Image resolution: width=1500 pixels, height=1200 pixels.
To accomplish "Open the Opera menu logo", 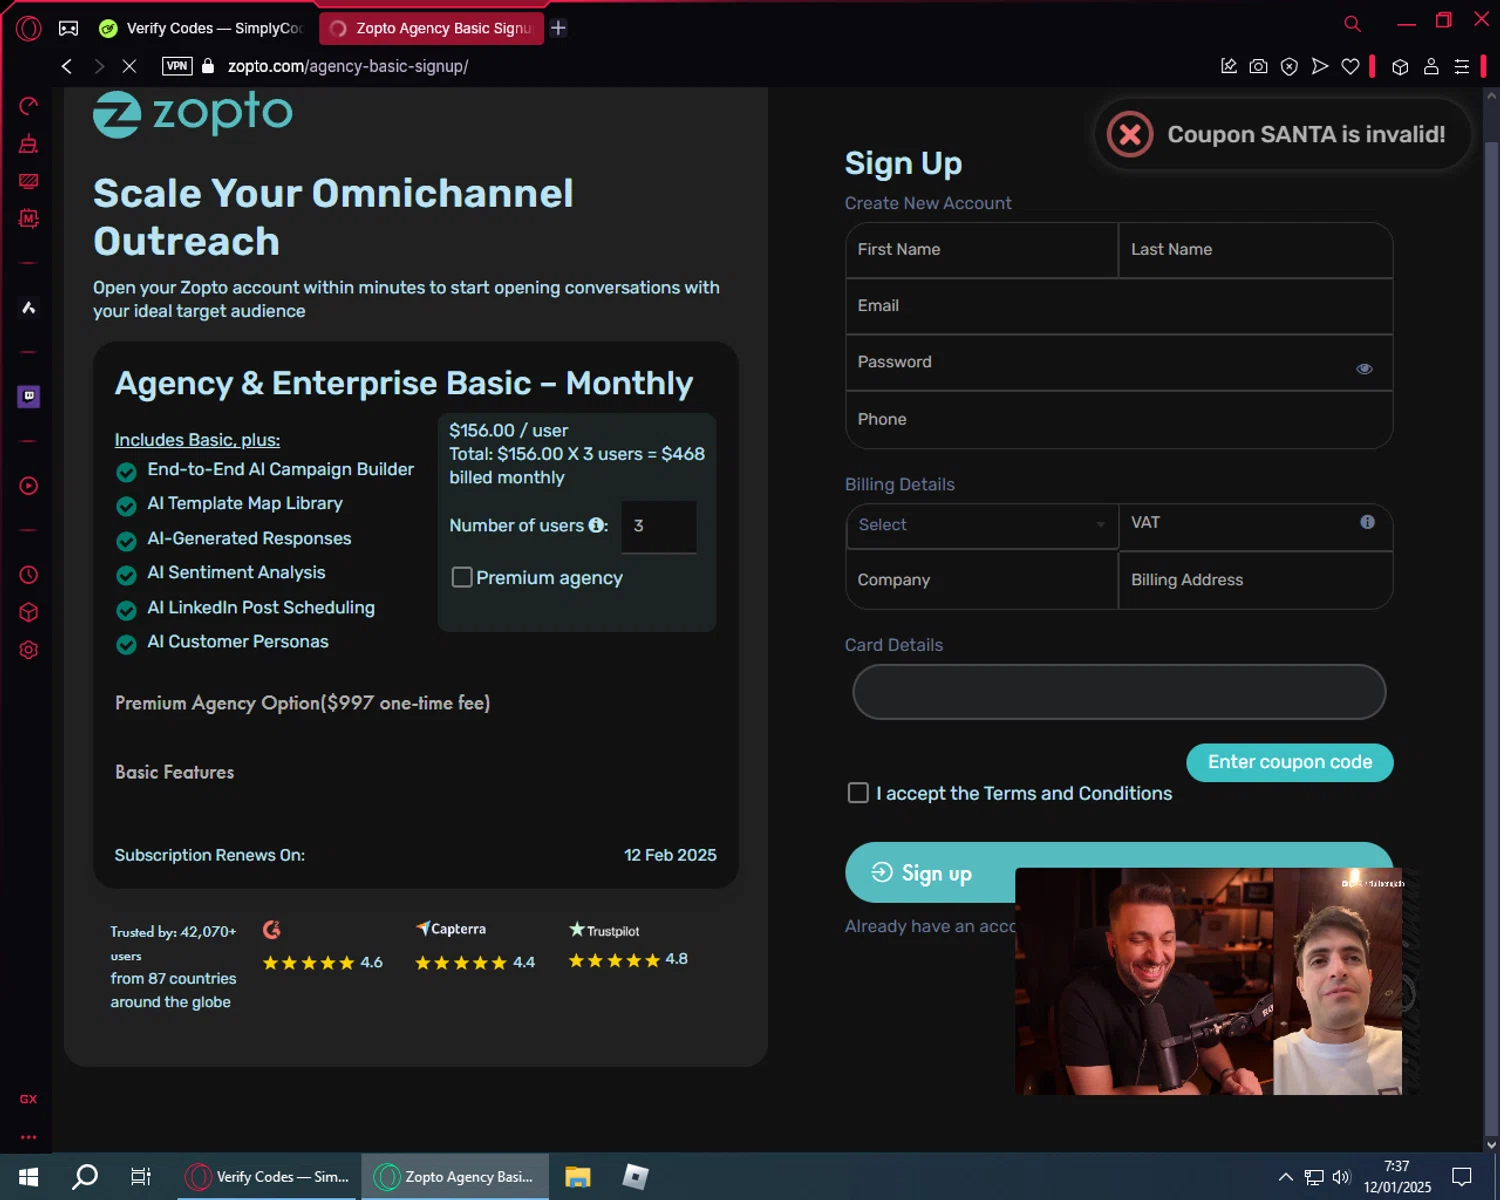I will pyautogui.click(x=28, y=28).
